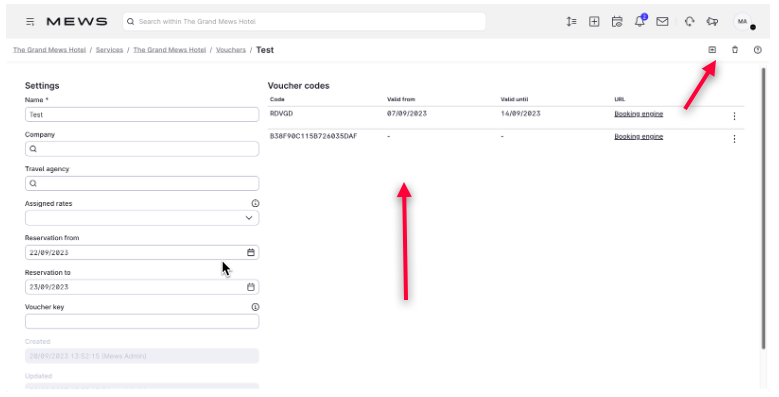This screenshot has height=397, width=779.
Task: Open the Booking engine link for B38F90C115B726035DAF
Action: click(638, 137)
